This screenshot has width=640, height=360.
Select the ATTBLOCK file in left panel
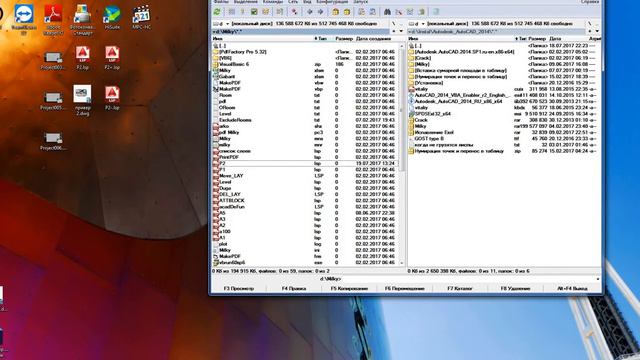[x=305, y=201]
